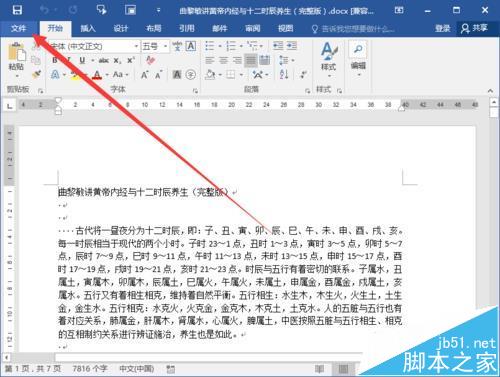Click the 共享 (Share) button
The width and height of the screenshot is (500, 377).
[x=474, y=28]
